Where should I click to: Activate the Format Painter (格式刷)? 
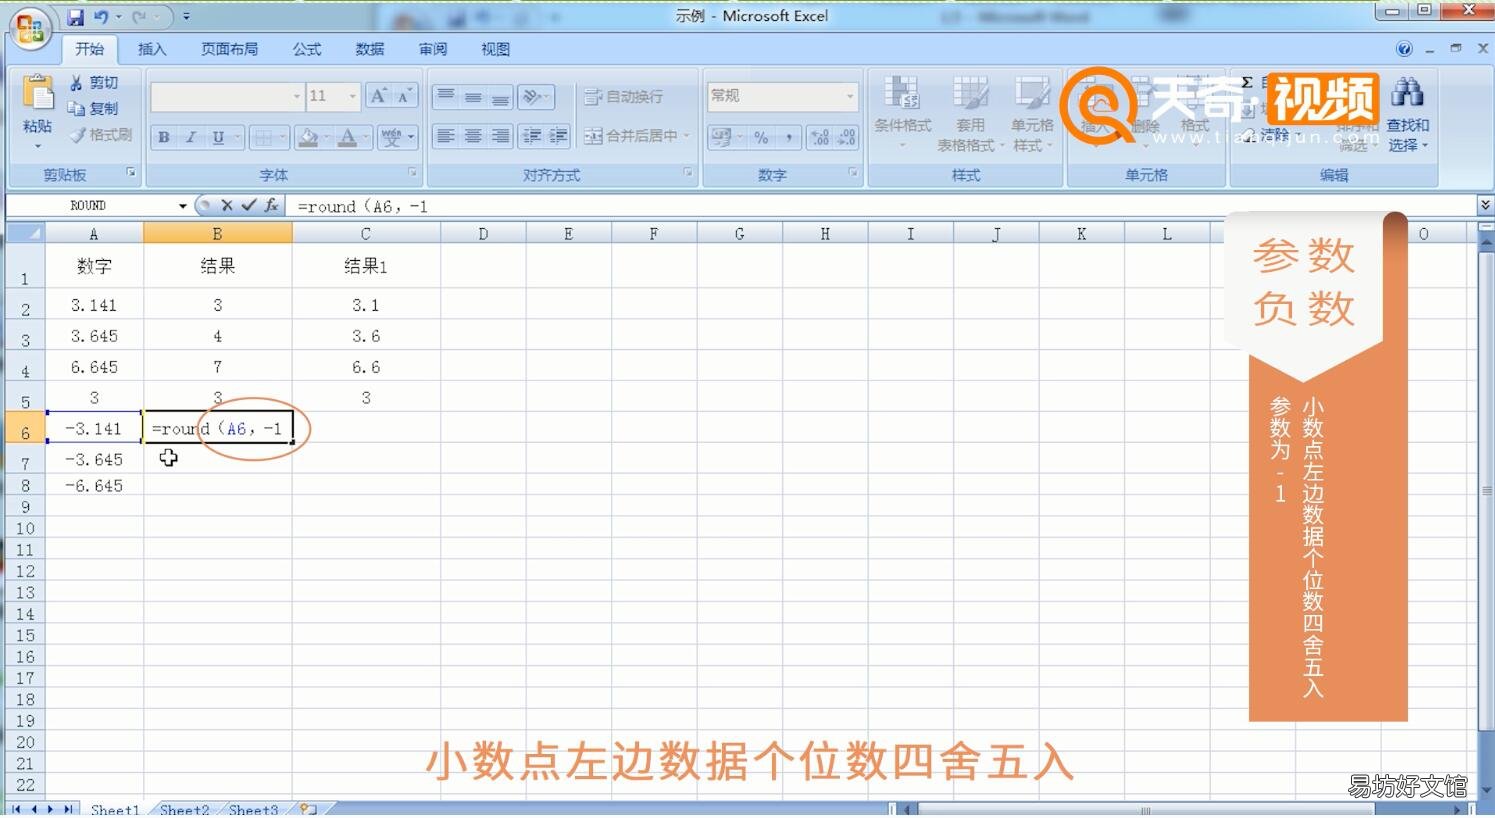101,134
